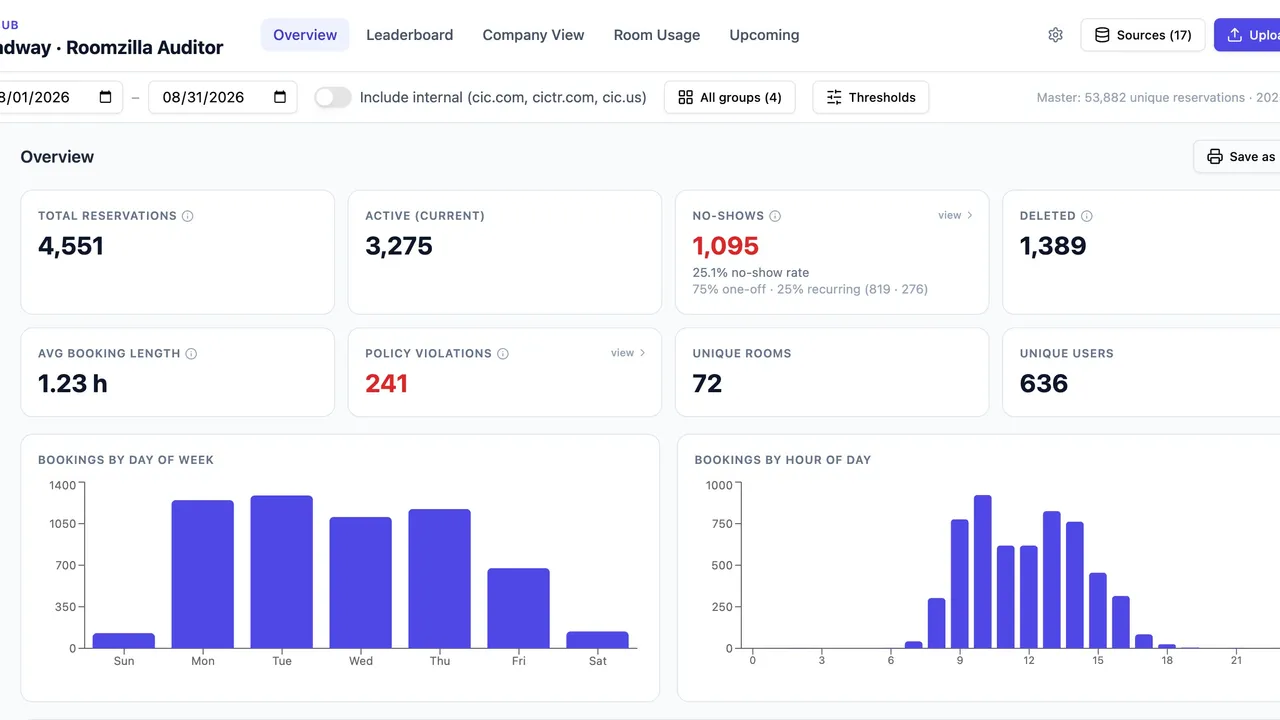Click the Sat bar in day-of-week chart
Image resolution: width=1280 pixels, height=720 pixels.
click(x=597, y=640)
